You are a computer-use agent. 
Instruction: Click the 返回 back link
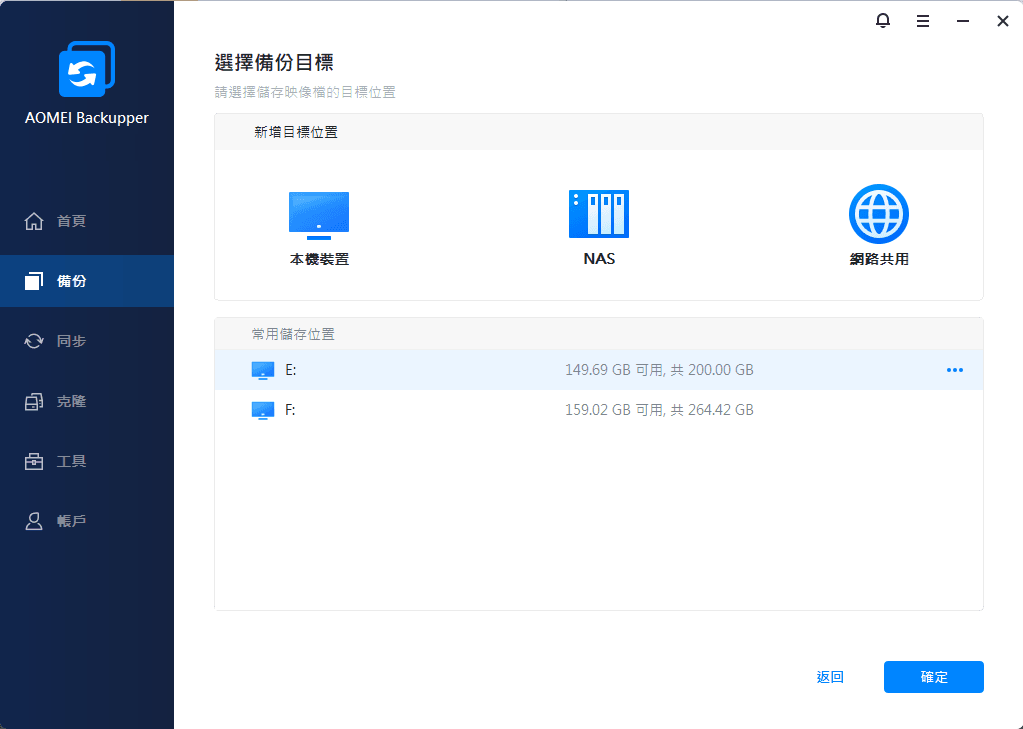[x=830, y=677]
